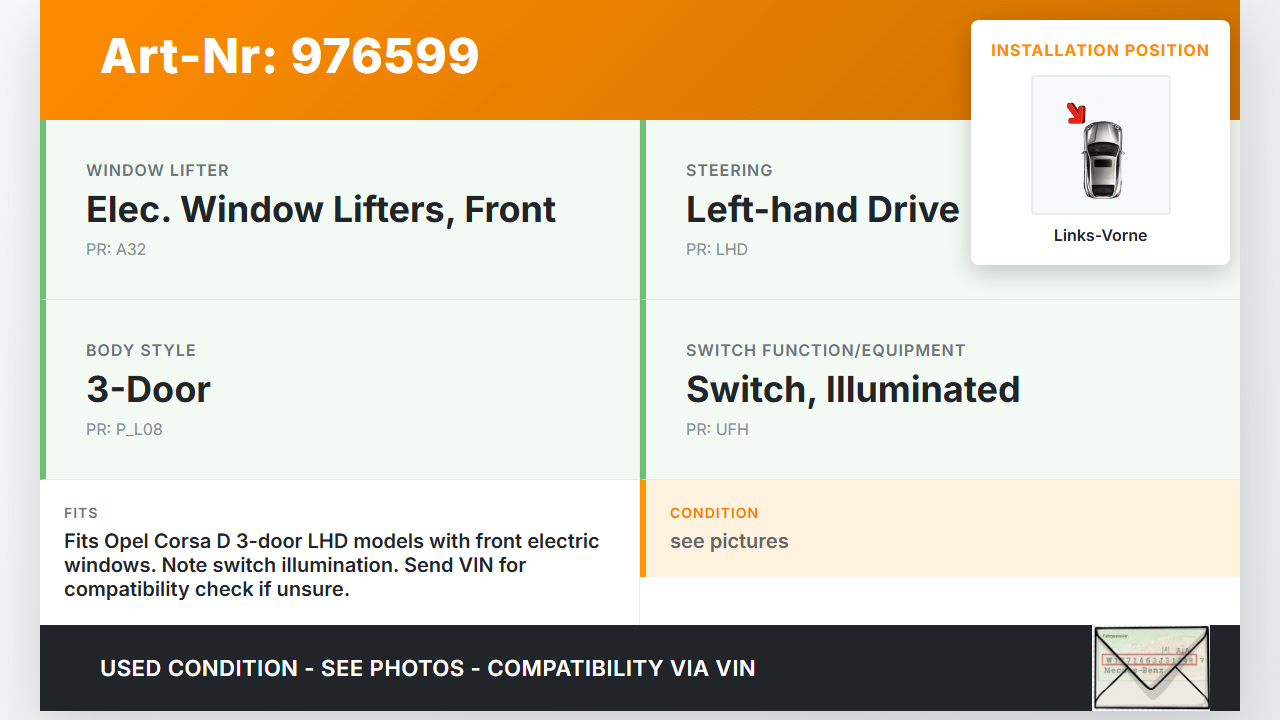Click the Switch Function/Equipment label

(x=825, y=350)
